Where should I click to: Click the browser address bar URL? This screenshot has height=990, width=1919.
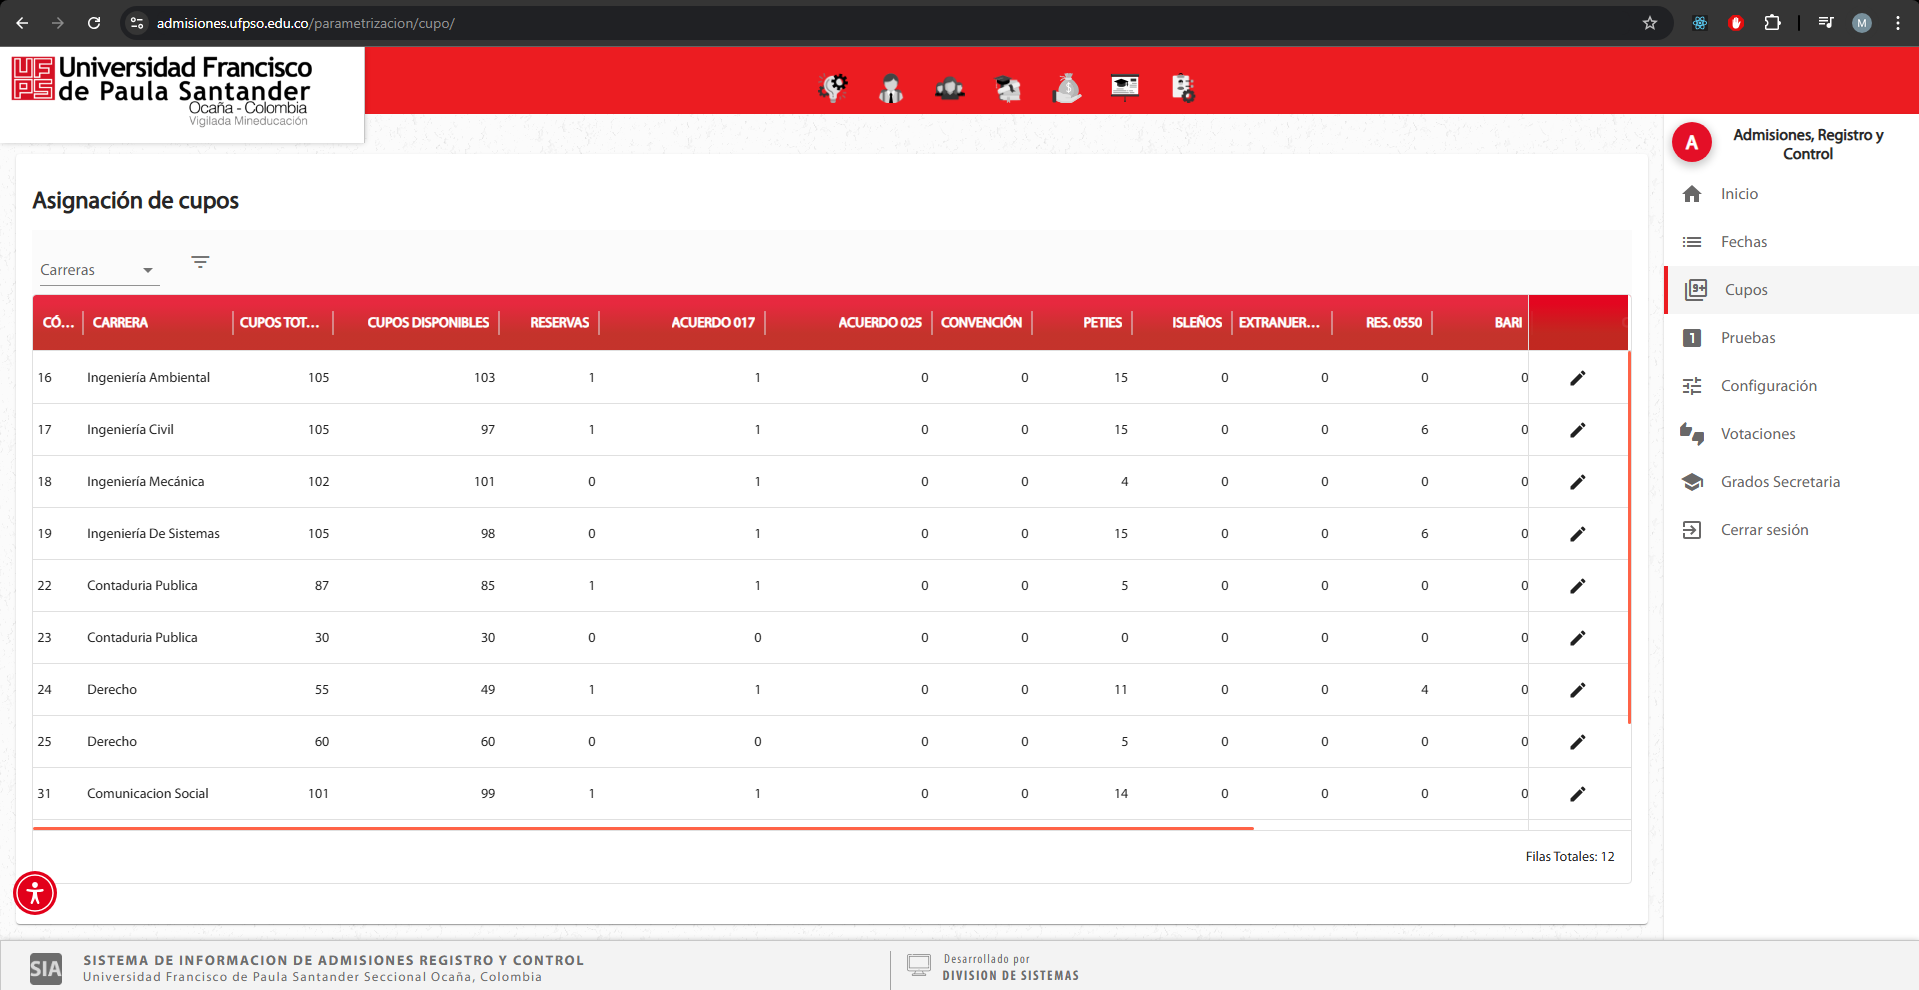pyautogui.click(x=305, y=23)
